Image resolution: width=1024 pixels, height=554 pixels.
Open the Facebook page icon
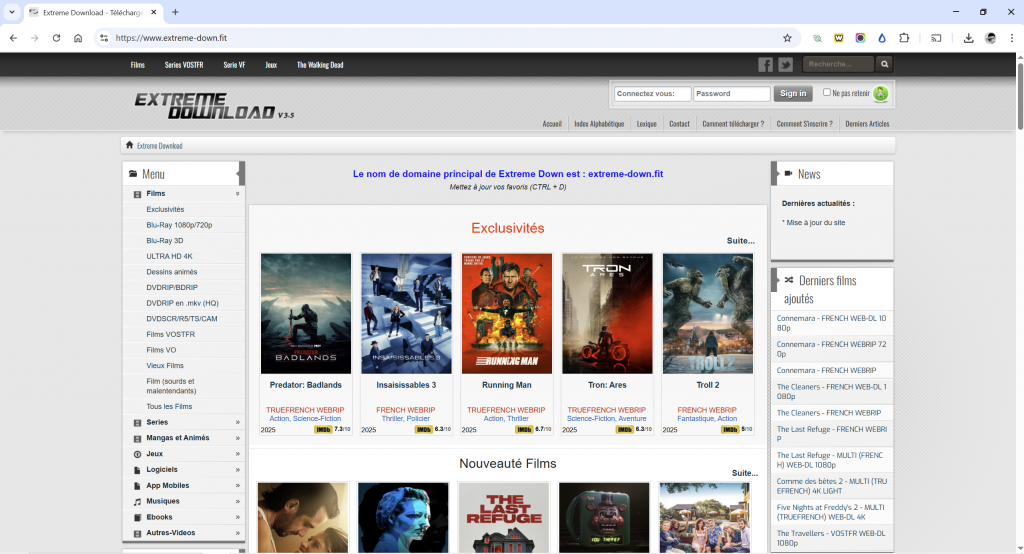(765, 65)
